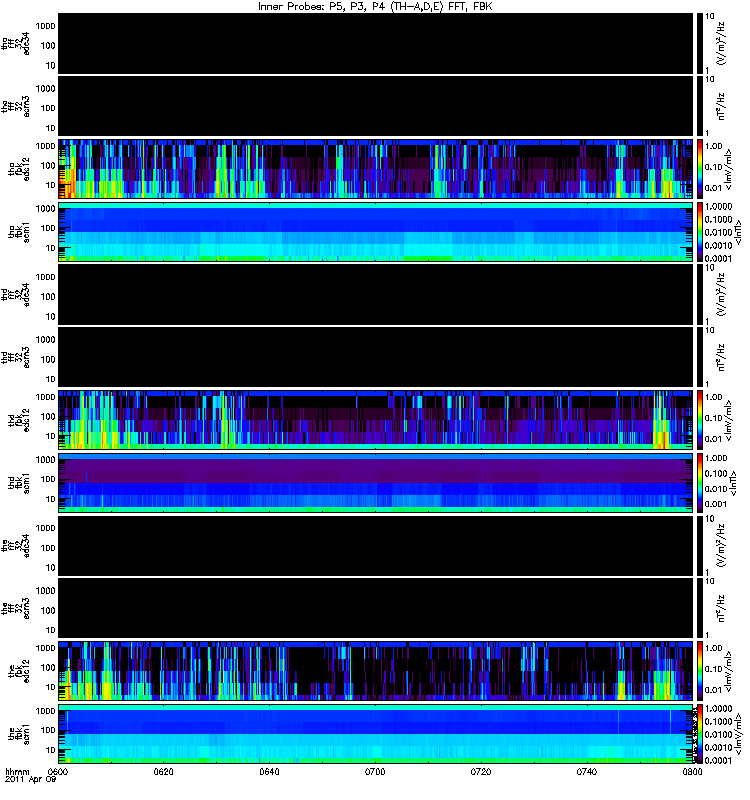This screenshot has height=800, width=750.
Task: Click the 0600 time axis label
Action: (x=58, y=771)
